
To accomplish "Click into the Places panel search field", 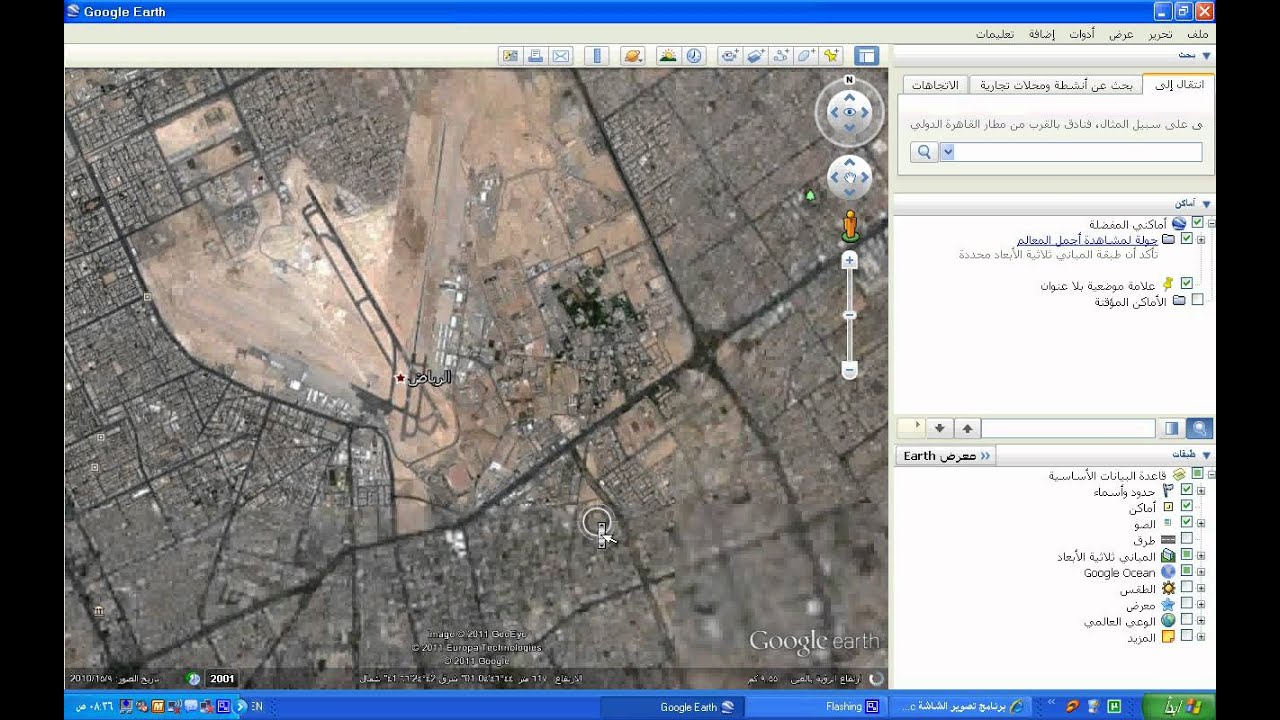I will tap(1069, 428).
